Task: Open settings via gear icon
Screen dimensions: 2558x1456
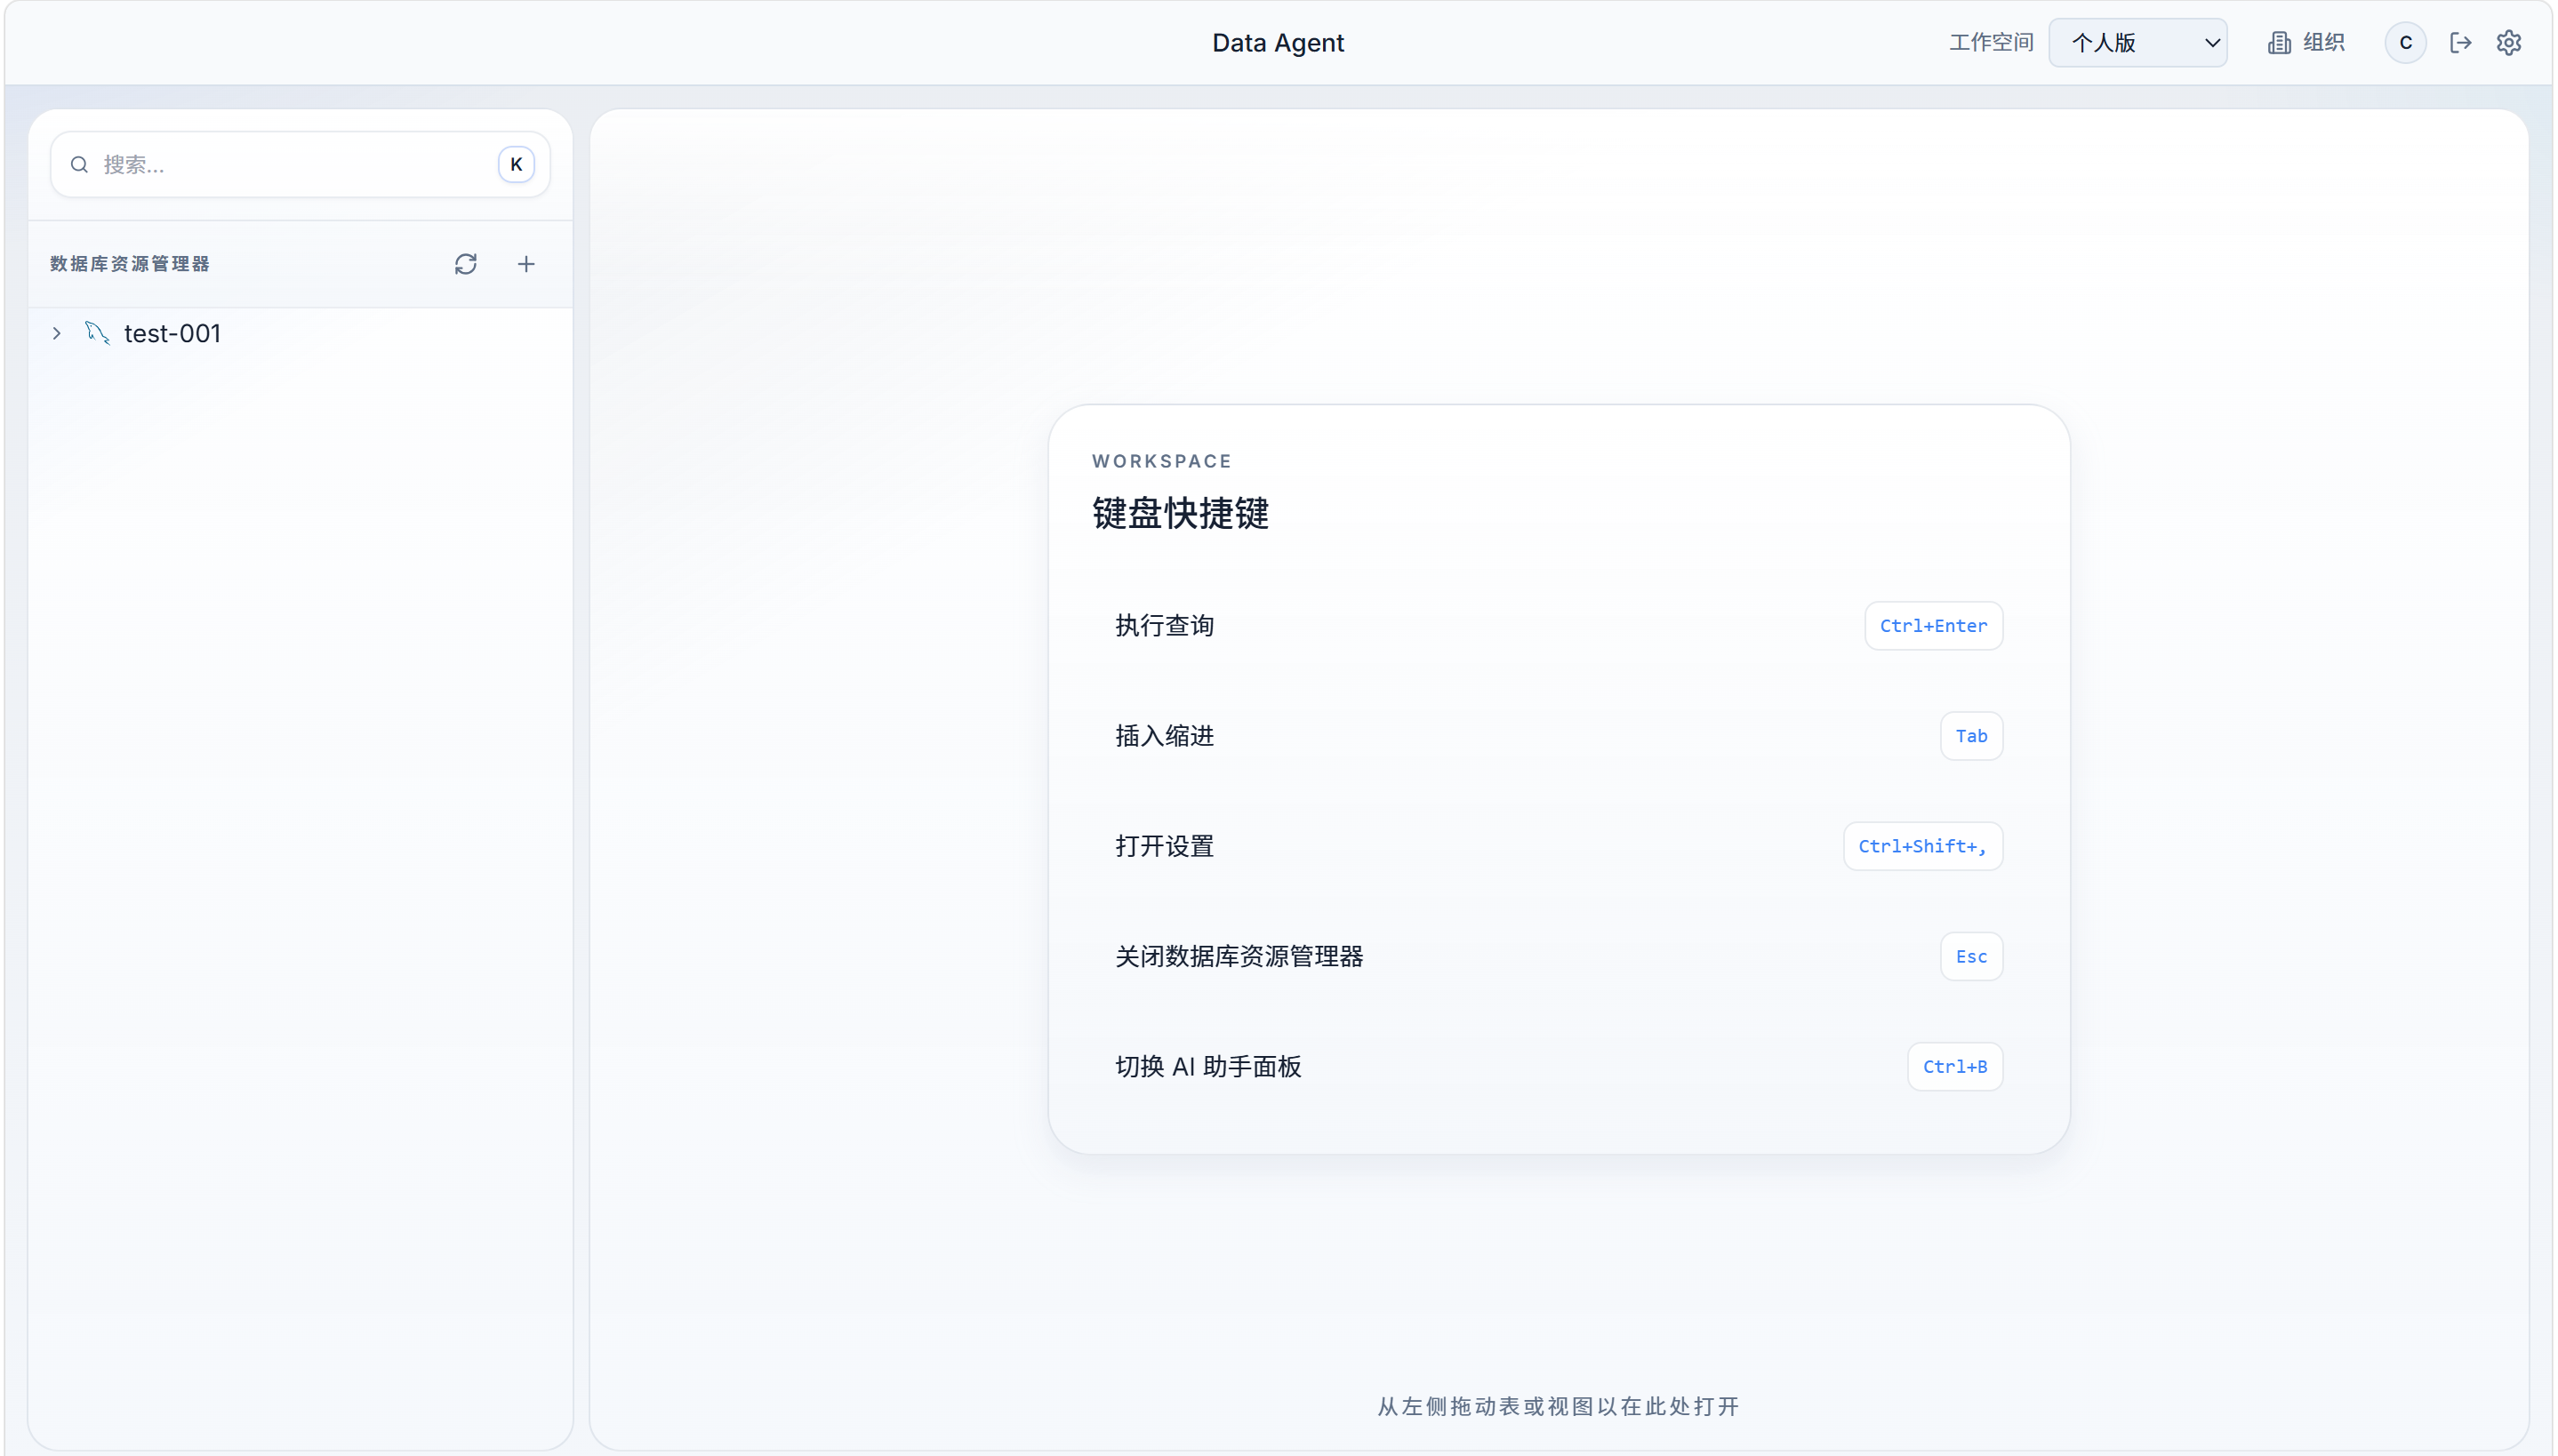Action: tap(2508, 42)
